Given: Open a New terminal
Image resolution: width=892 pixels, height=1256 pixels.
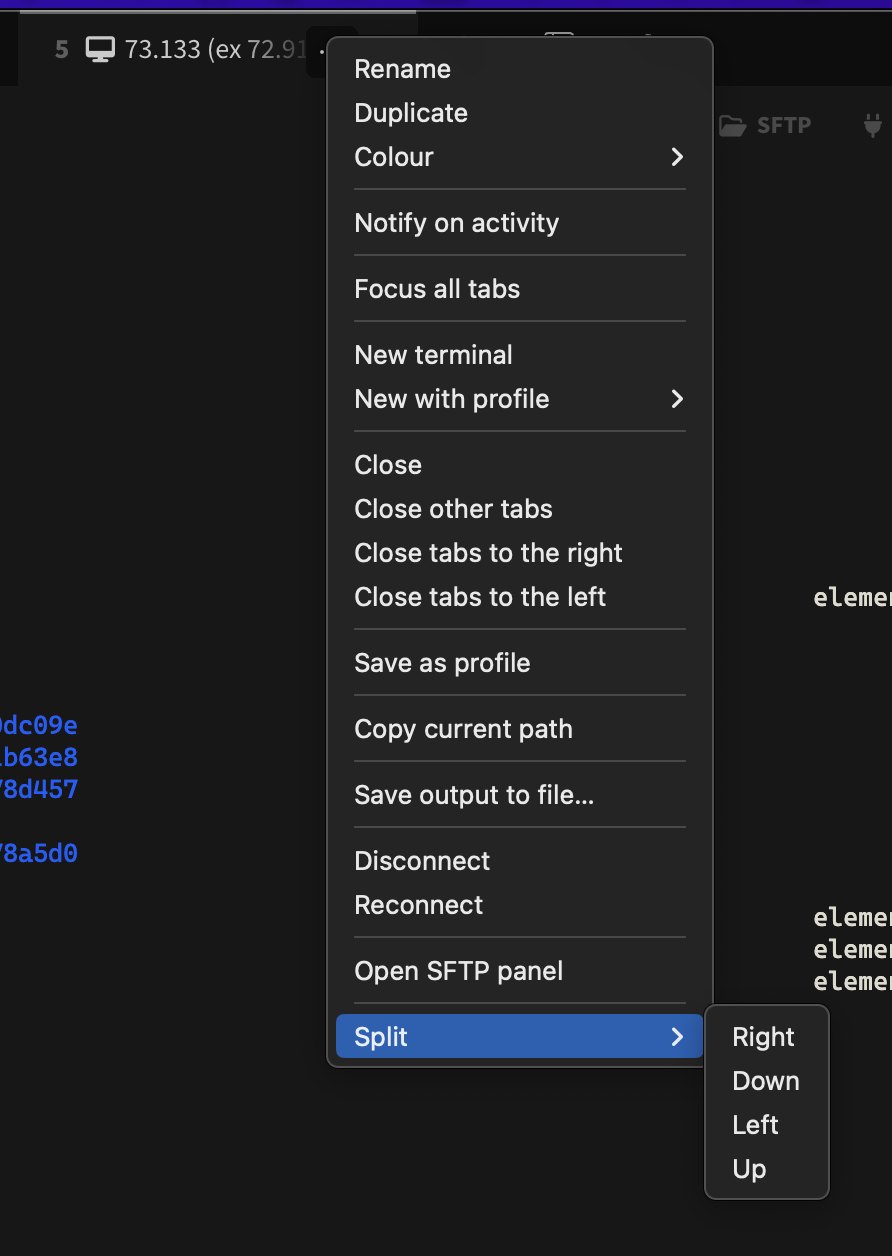Looking at the screenshot, I should (x=432, y=355).
